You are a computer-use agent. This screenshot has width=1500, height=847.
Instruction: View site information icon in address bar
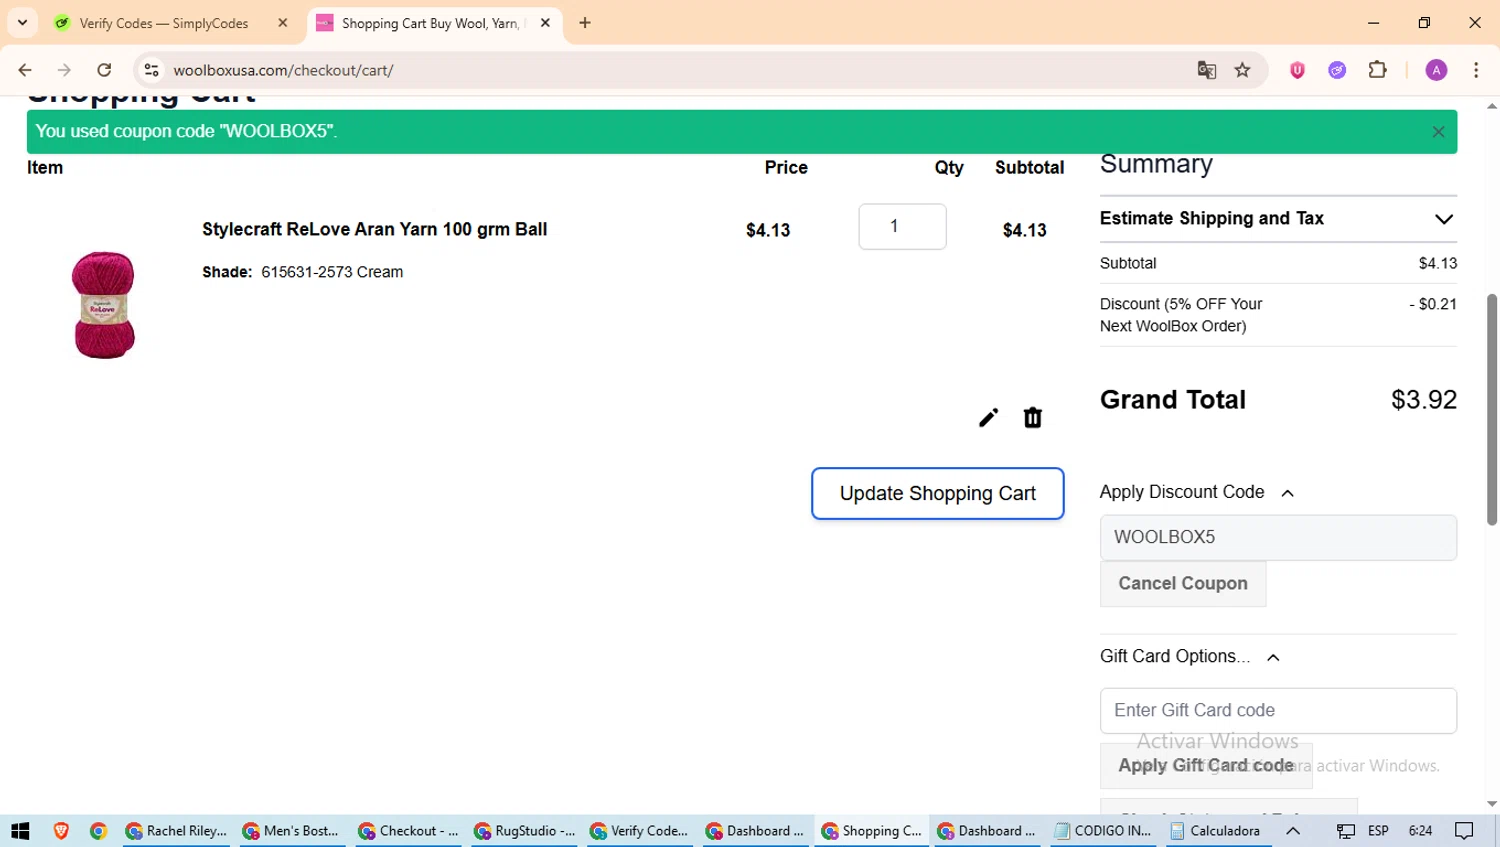tap(152, 70)
